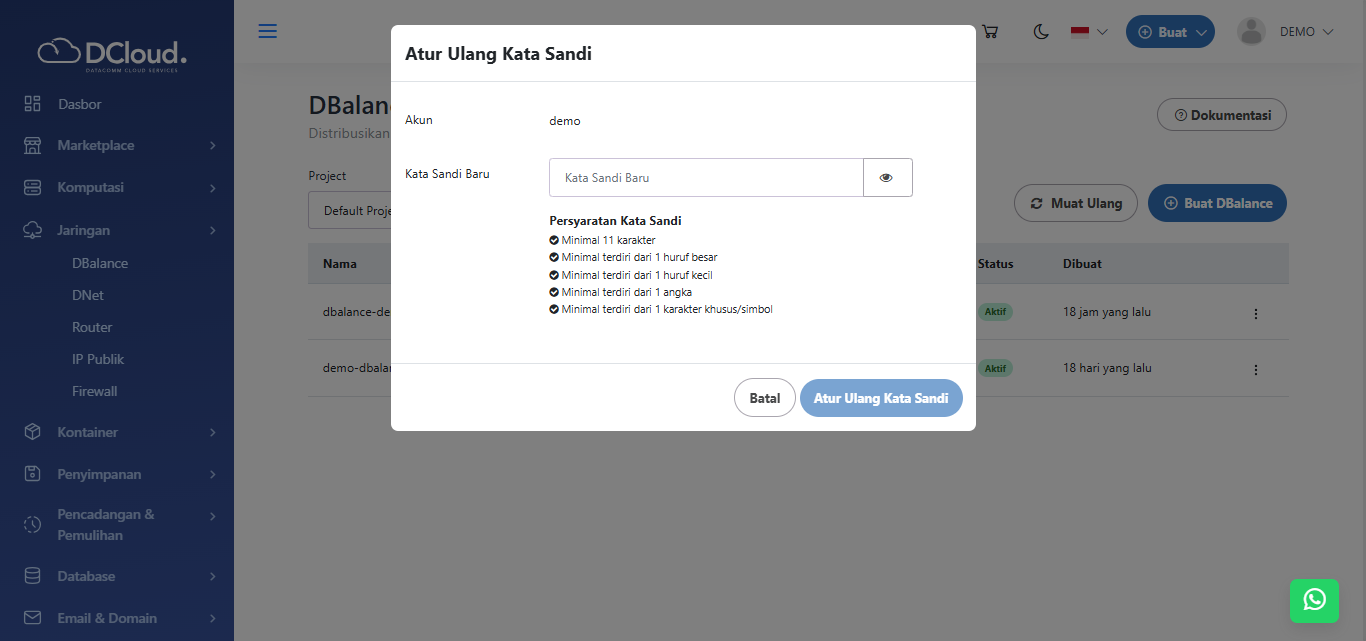Open the demo user avatar
This screenshot has width=1366, height=641.
tap(1251, 32)
